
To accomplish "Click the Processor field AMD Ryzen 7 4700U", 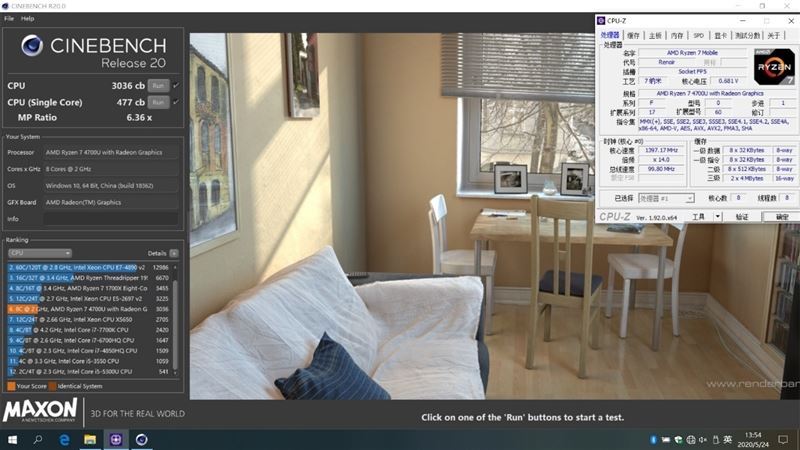I will coord(111,152).
